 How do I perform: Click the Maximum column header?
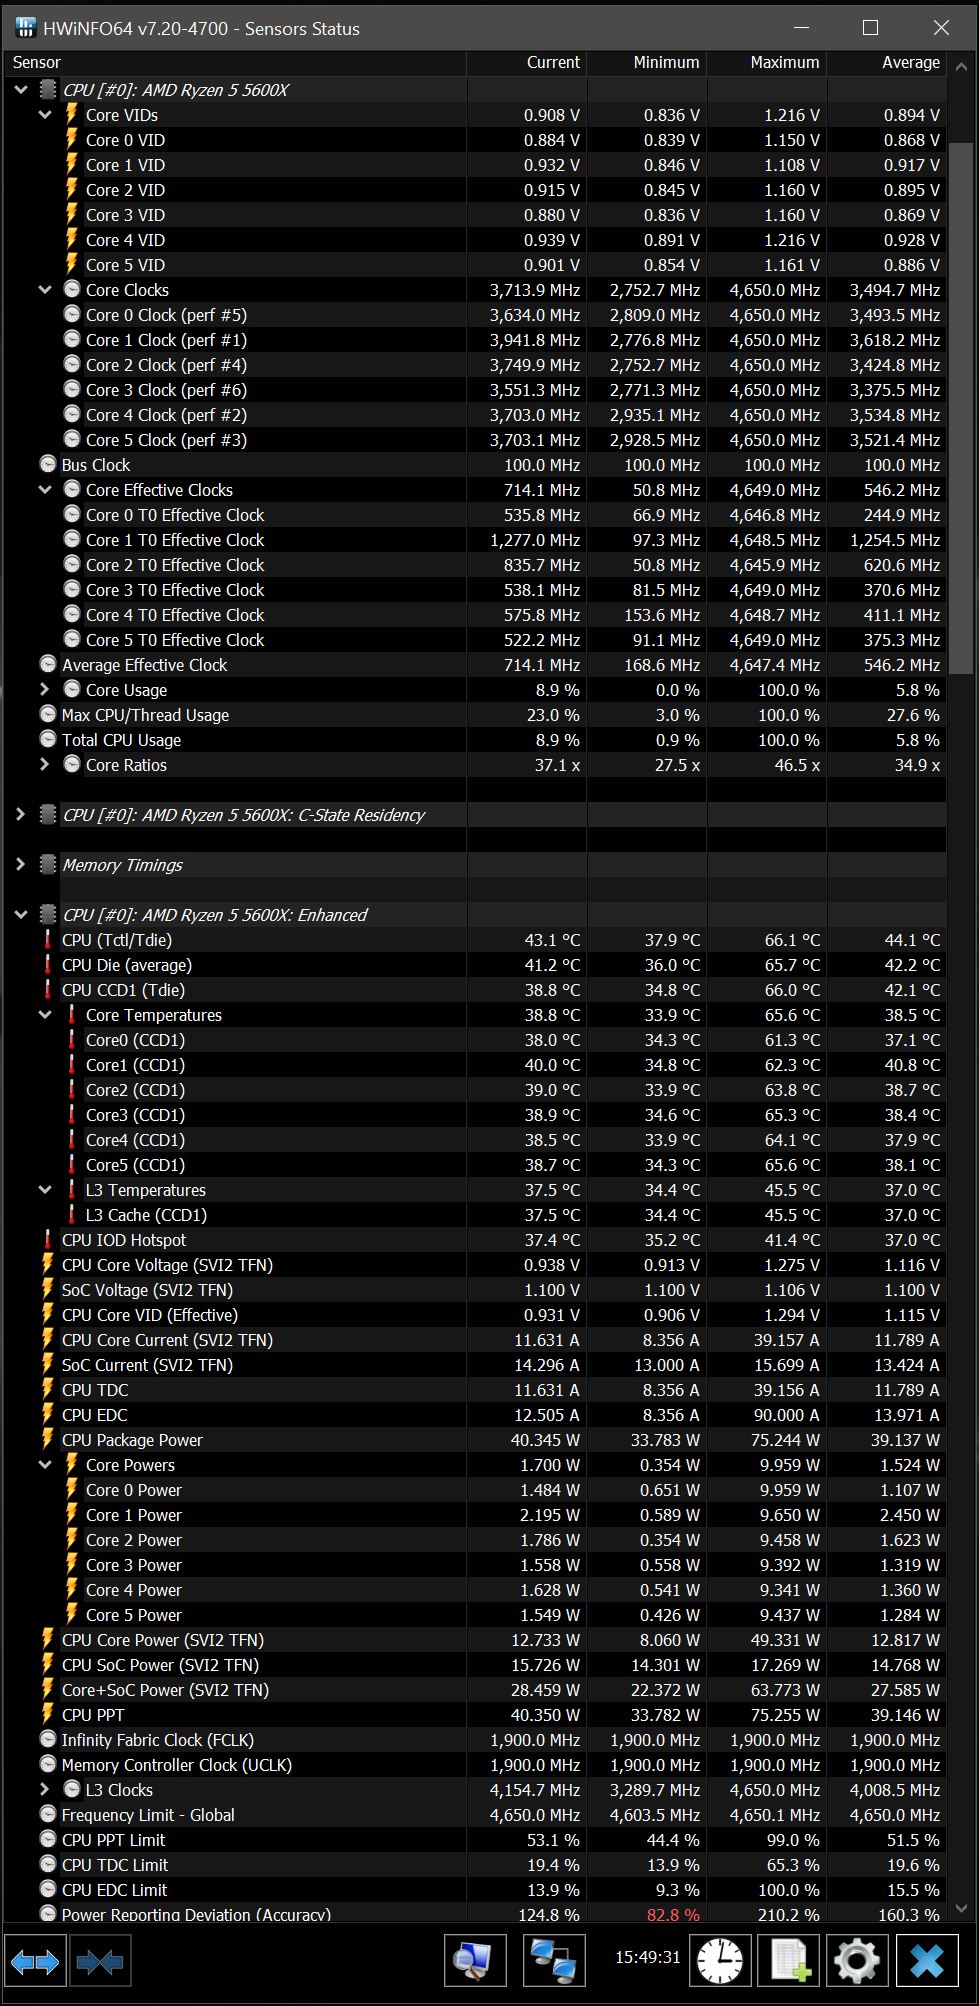(x=784, y=62)
